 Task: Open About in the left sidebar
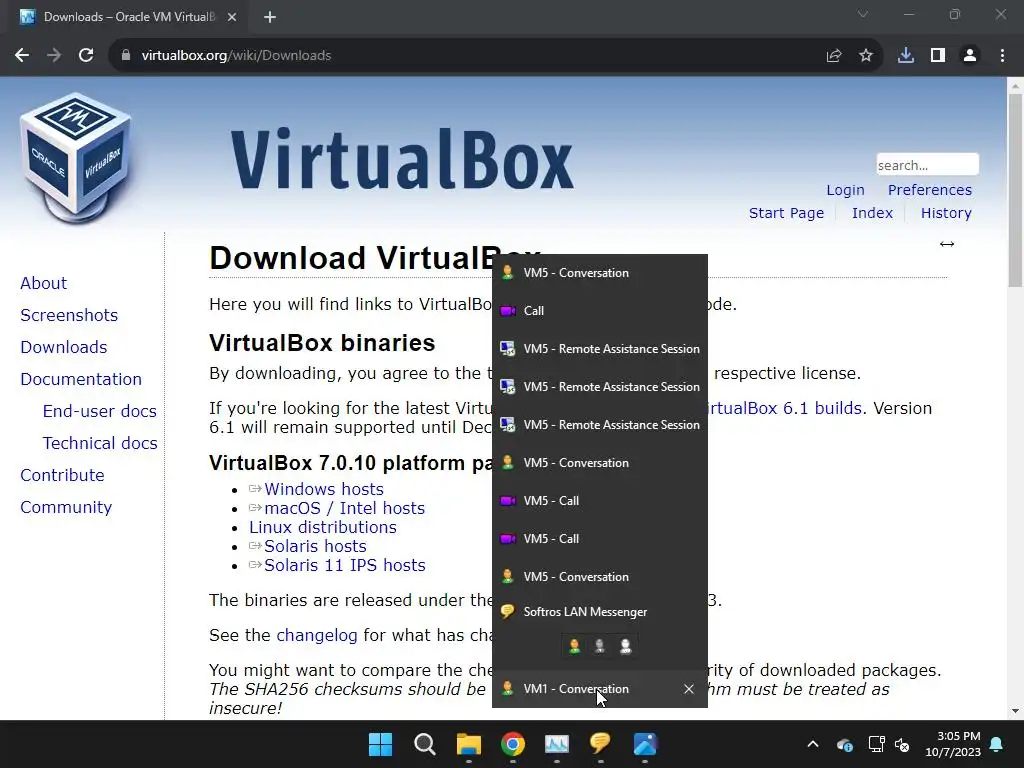click(x=43, y=283)
